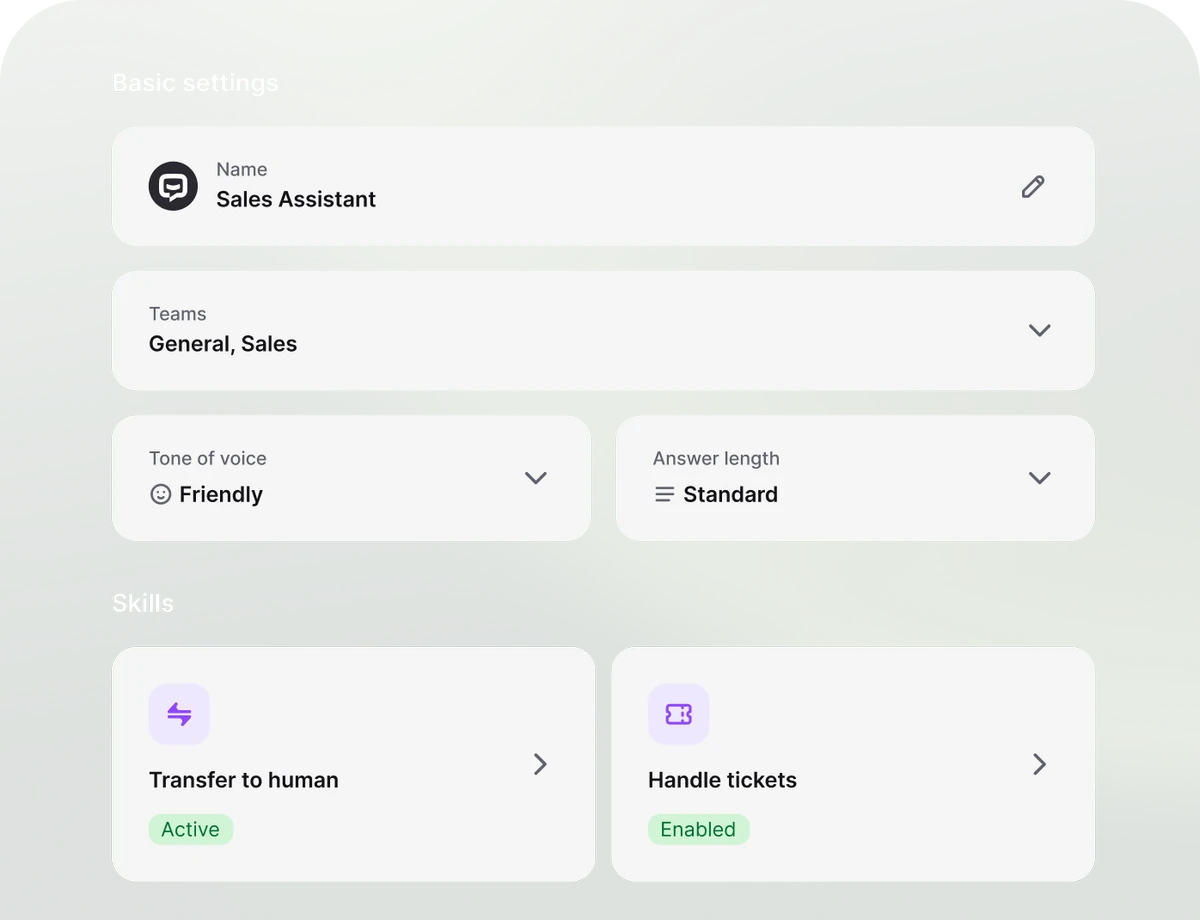Click the Sales Assistant name text
This screenshot has width=1200, height=920.
[296, 199]
